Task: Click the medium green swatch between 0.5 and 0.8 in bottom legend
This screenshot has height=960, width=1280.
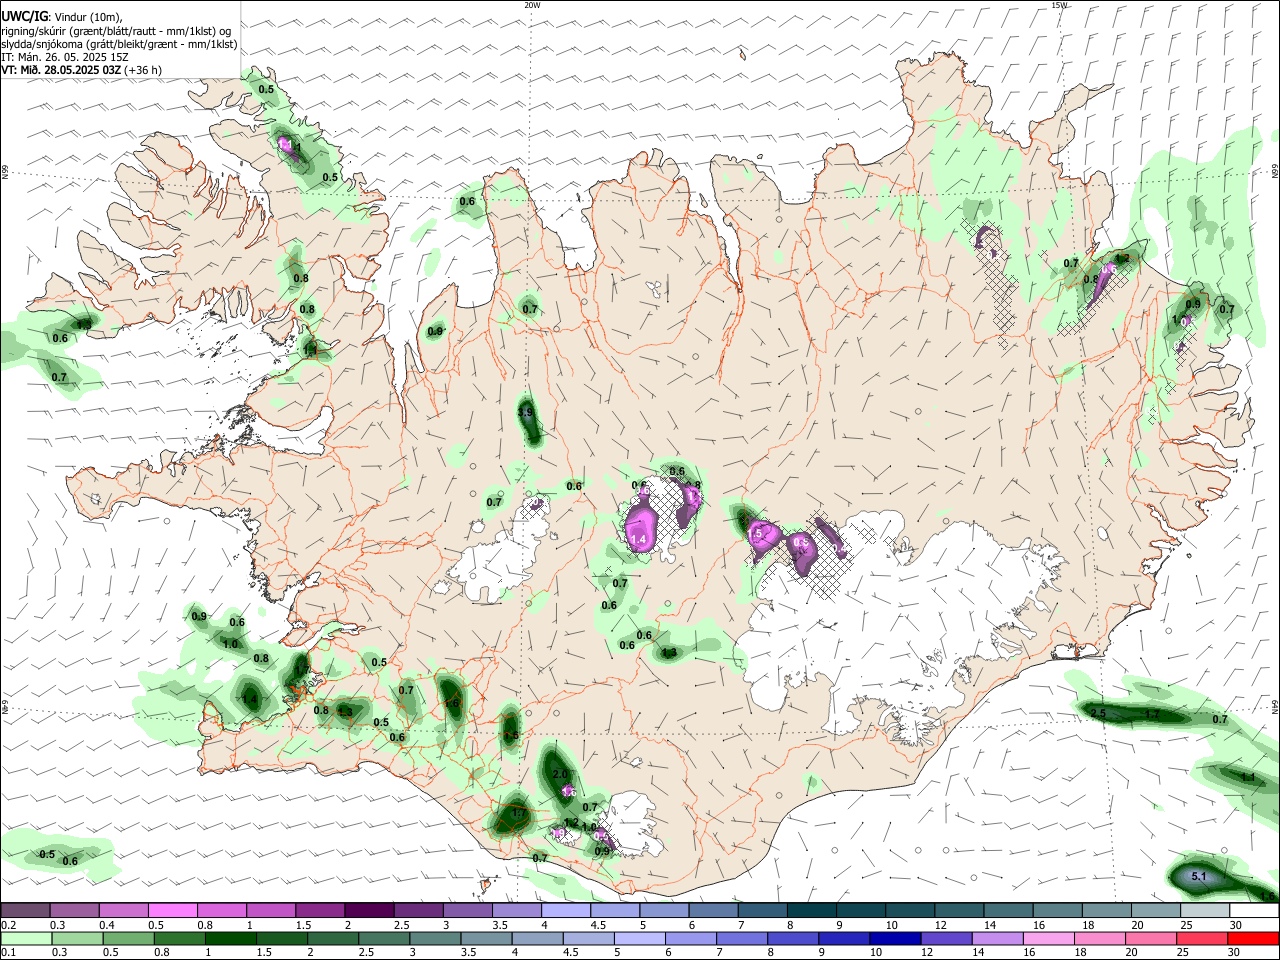Action: [x=127, y=938]
